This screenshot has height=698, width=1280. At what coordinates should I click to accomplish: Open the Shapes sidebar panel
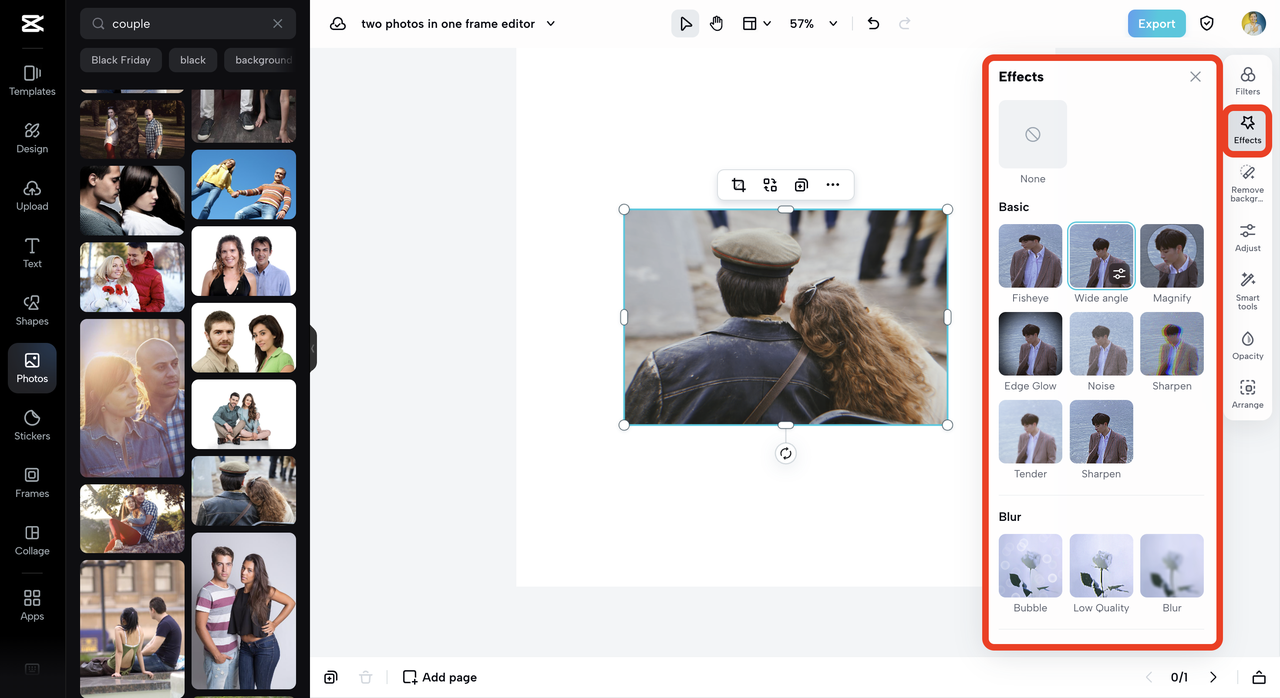[x=32, y=310]
